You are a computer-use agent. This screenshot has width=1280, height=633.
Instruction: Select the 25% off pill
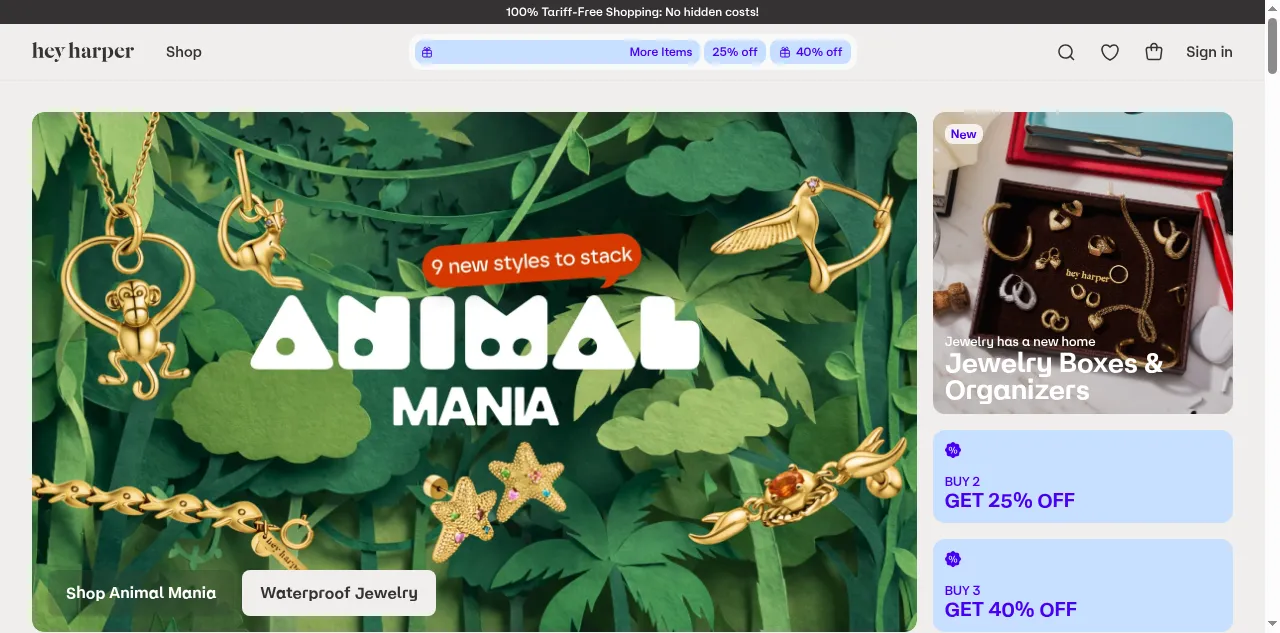click(x=735, y=52)
